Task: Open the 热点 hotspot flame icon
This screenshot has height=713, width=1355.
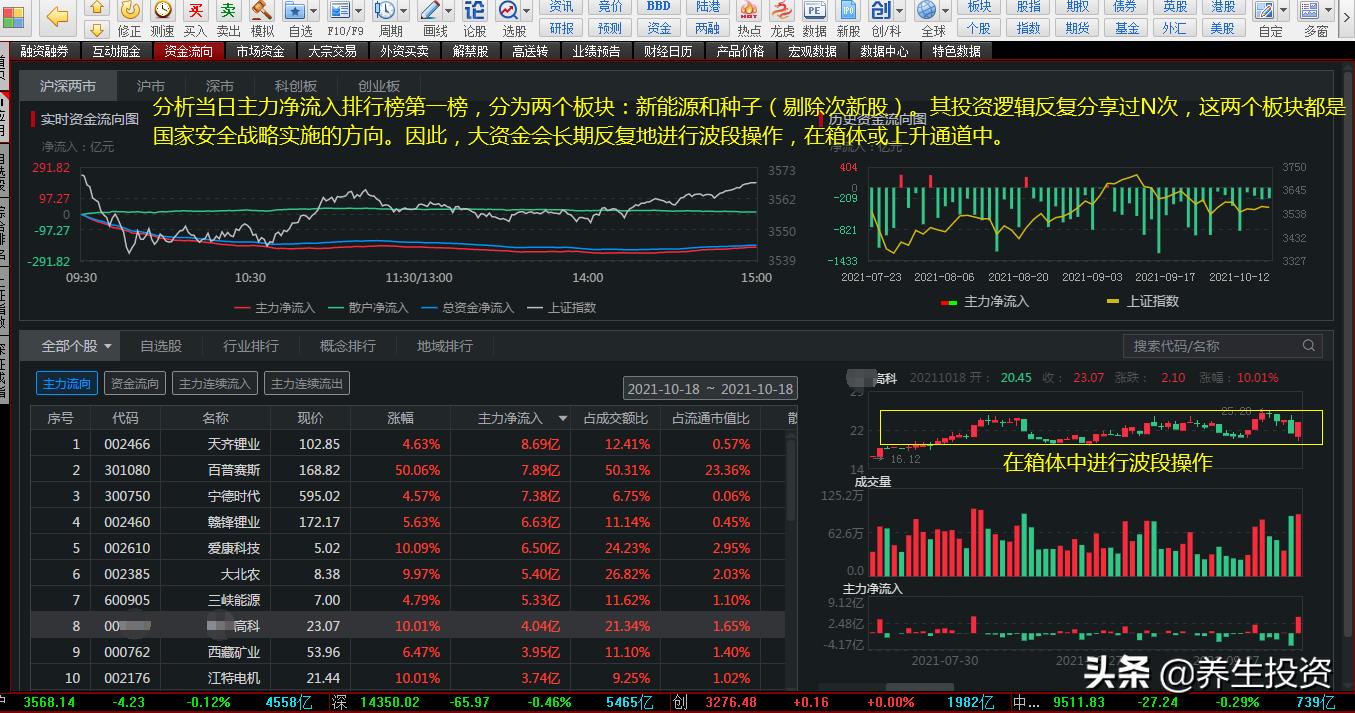Action: pos(749,13)
